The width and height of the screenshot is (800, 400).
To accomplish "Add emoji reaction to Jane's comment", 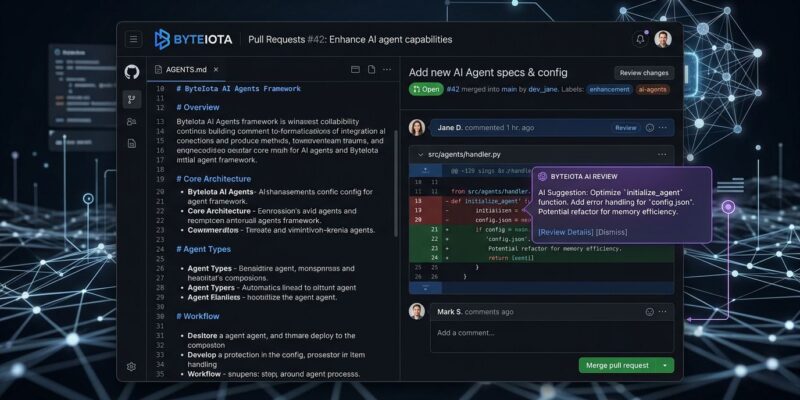I will click(649, 128).
